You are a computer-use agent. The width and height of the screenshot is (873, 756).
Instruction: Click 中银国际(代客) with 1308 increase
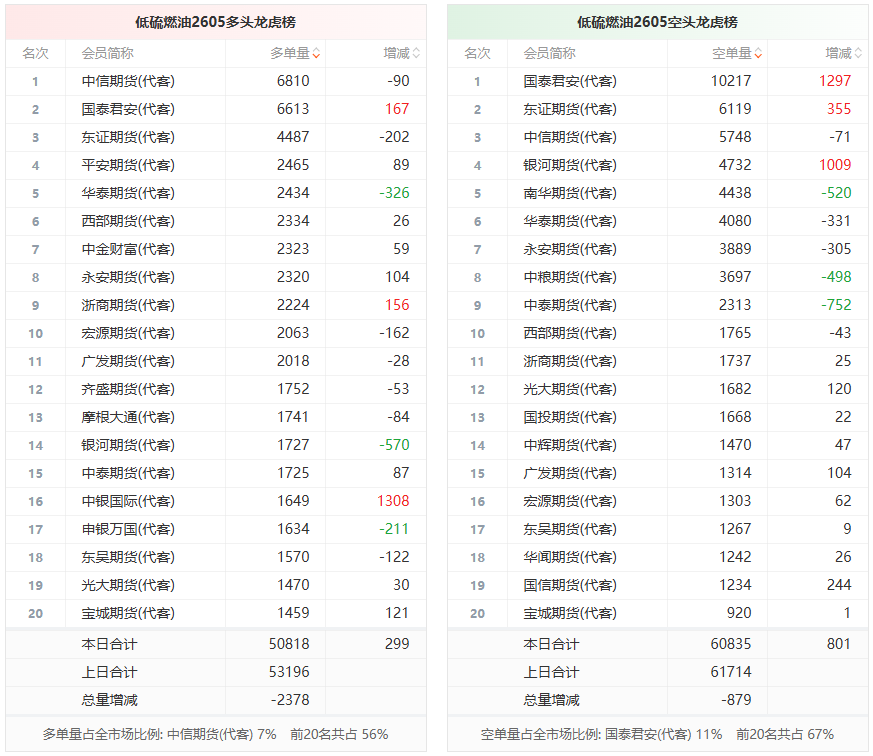click(128, 501)
